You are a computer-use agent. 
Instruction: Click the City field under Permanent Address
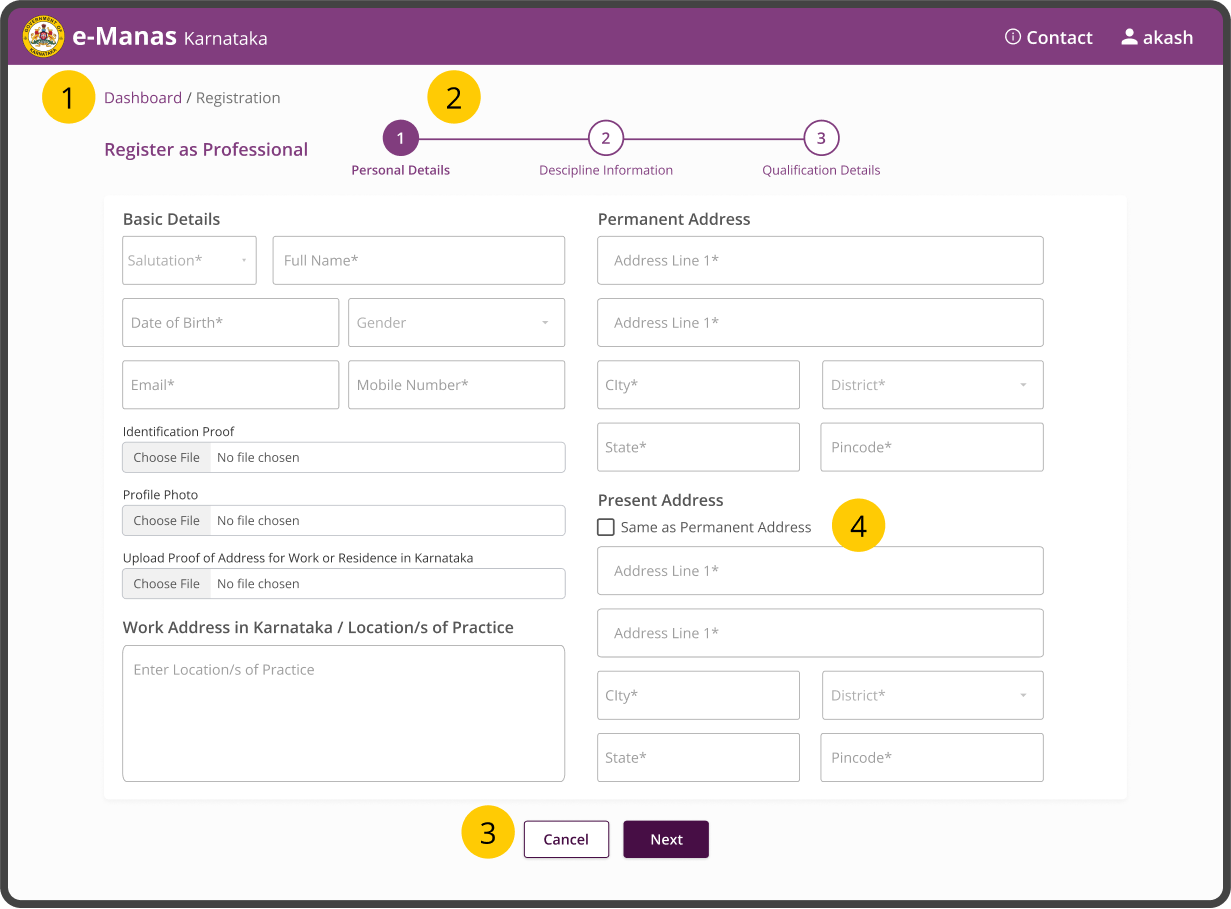pyautogui.click(x=698, y=385)
